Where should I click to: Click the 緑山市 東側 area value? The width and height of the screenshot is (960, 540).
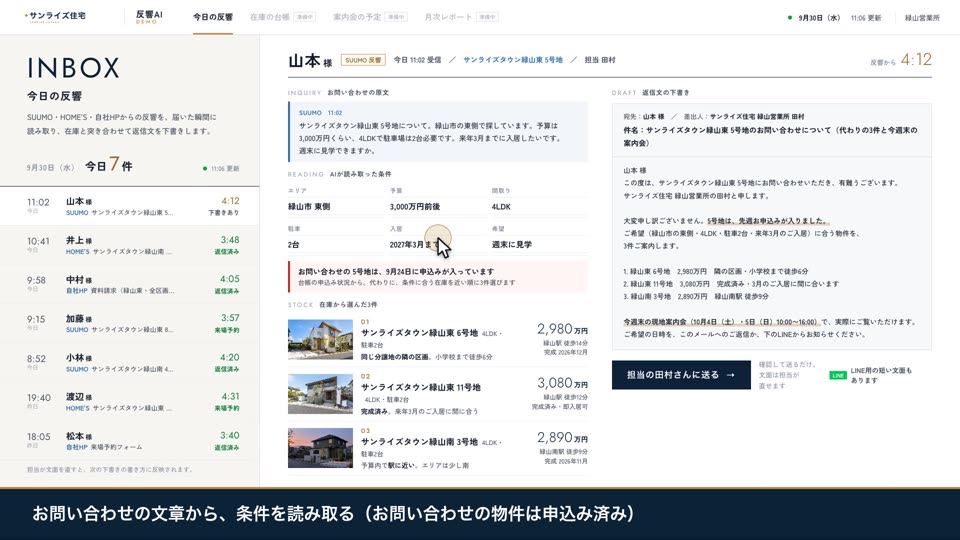coord(309,207)
